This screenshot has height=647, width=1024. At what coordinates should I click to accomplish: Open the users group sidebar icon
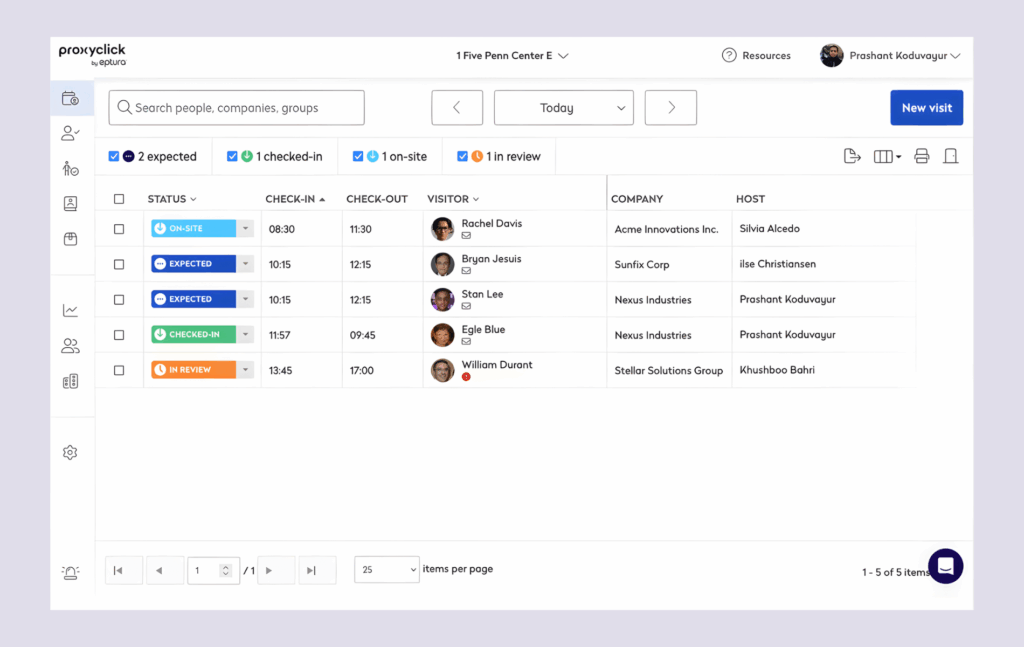coord(70,347)
